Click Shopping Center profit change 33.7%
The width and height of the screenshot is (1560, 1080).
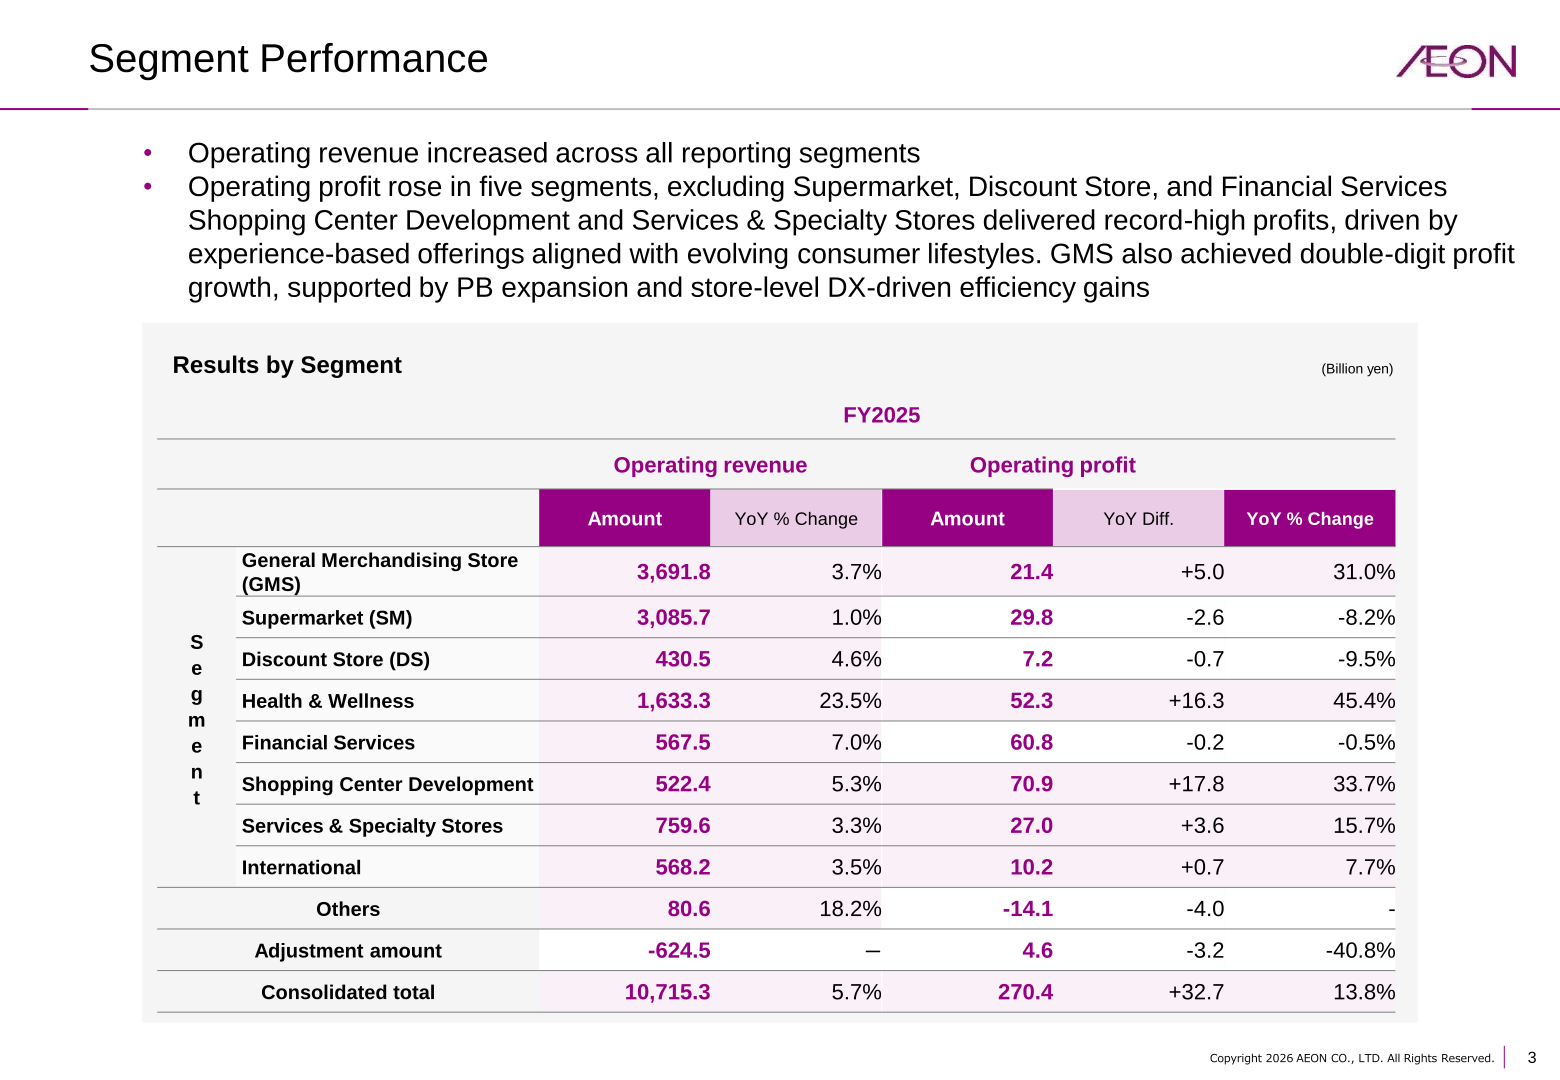(x=1364, y=784)
